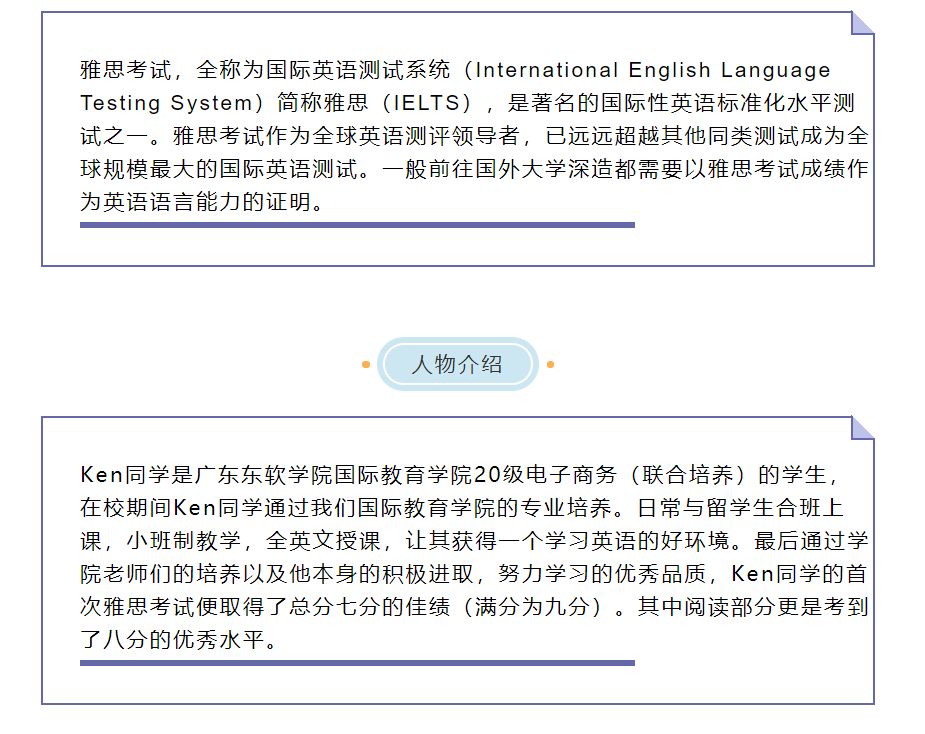This screenshot has width=925, height=734.
Task: Click the folded page corner on top card
Action: click(861, 24)
